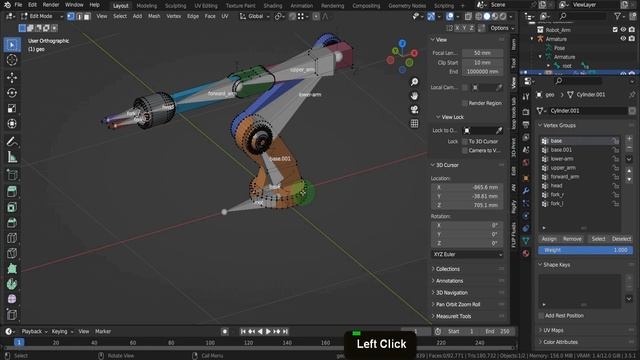Enable Lock To 3D Cursor checkbox

[x=465, y=142]
